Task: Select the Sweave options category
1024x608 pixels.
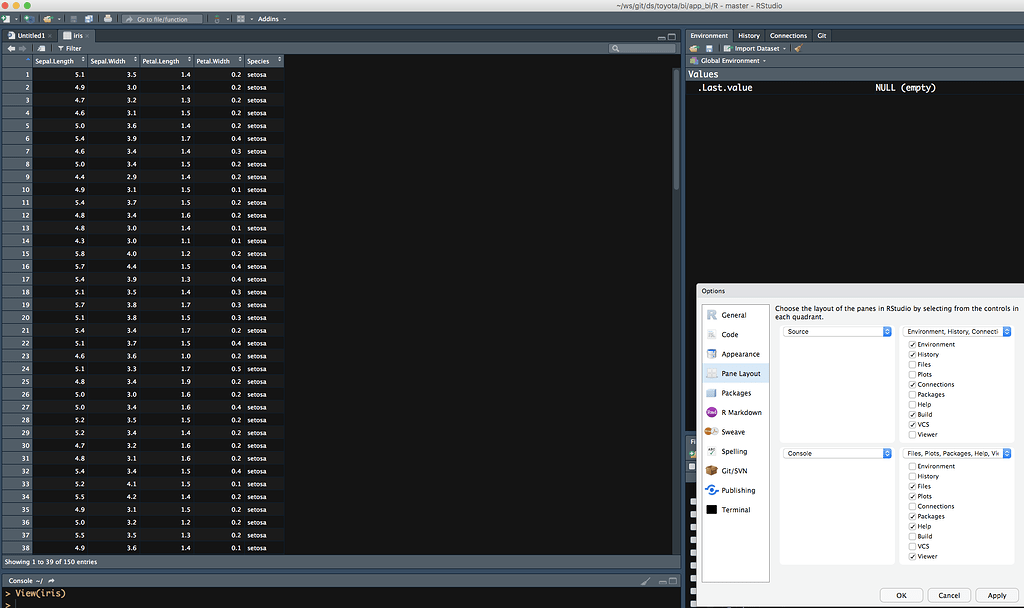Action: click(735, 432)
